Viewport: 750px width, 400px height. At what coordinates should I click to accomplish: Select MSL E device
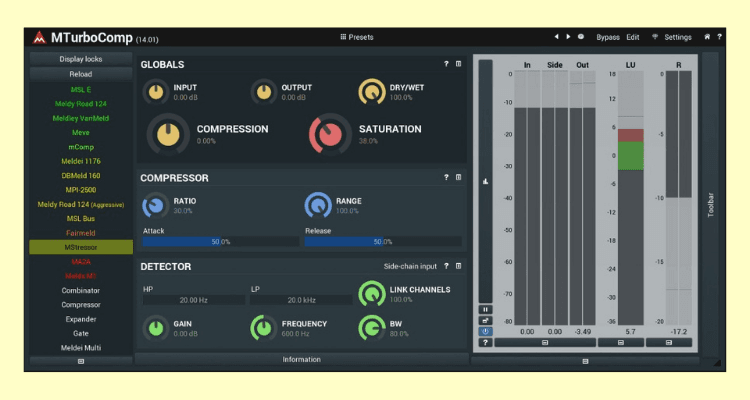81,89
